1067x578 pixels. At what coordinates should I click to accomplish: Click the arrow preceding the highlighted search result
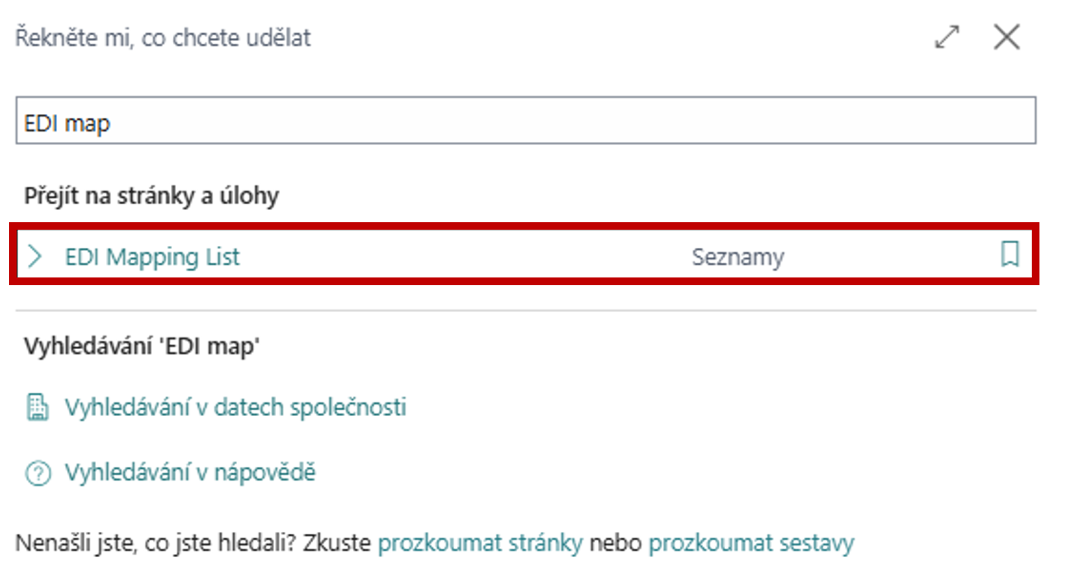click(x=36, y=256)
